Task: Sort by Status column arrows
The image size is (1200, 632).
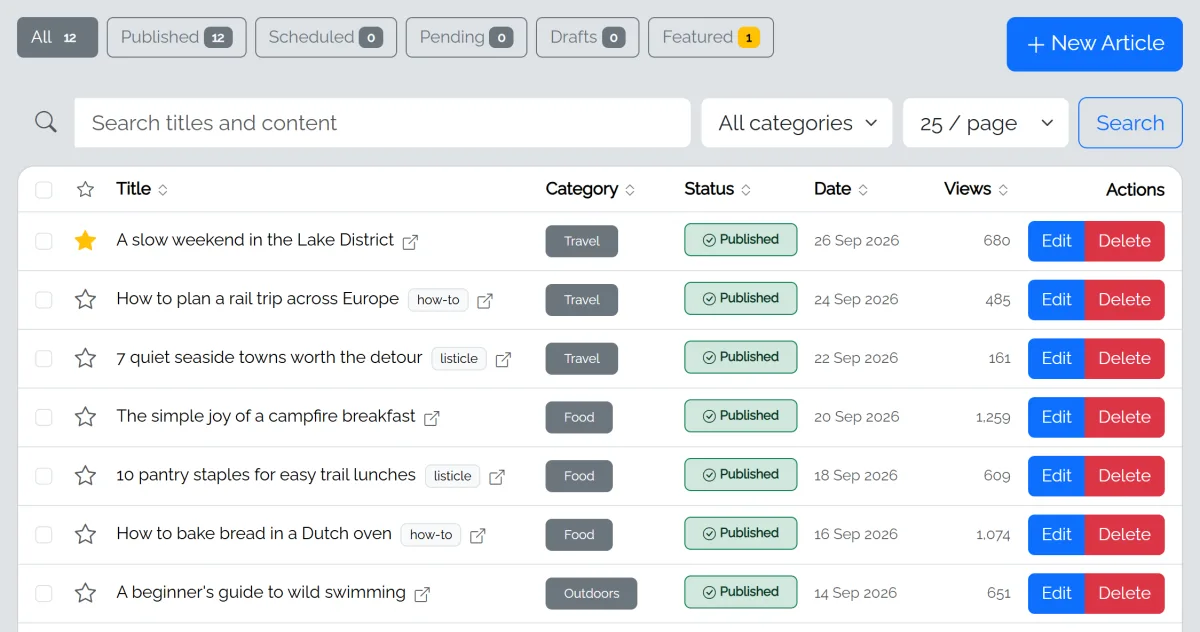Action: (746, 189)
